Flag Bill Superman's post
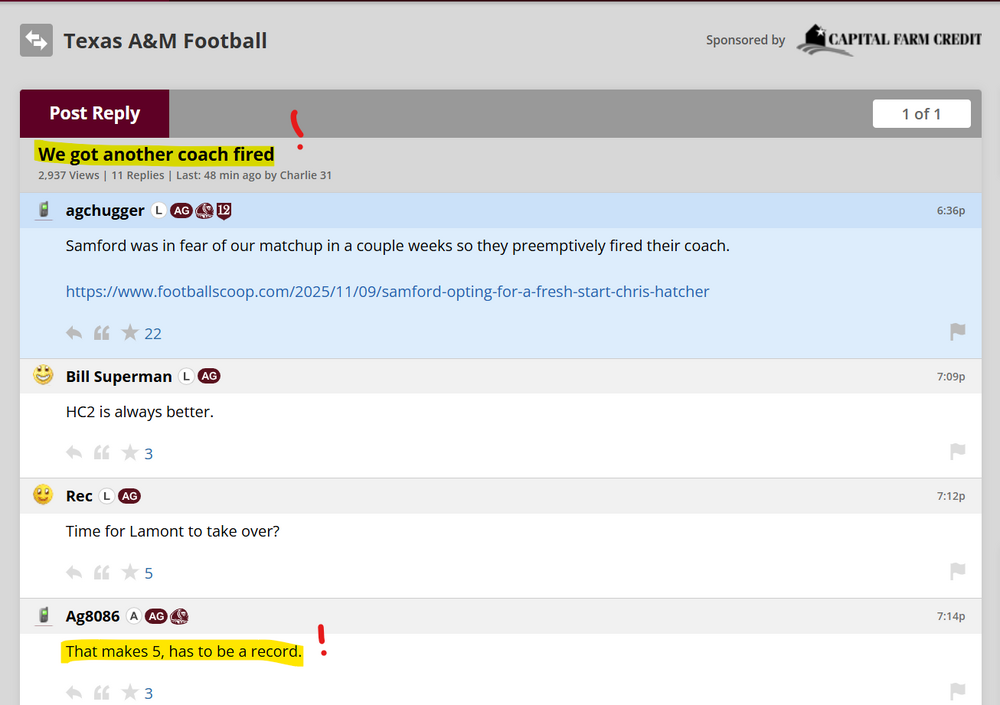Image resolution: width=1000 pixels, height=705 pixels. (x=957, y=452)
